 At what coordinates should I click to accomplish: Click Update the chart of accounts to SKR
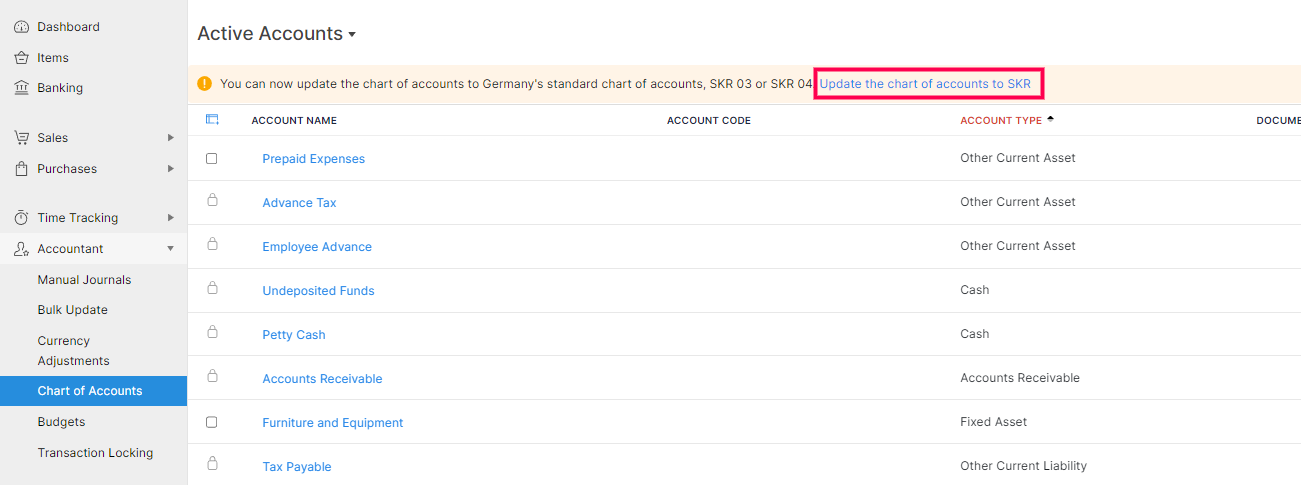tap(925, 84)
